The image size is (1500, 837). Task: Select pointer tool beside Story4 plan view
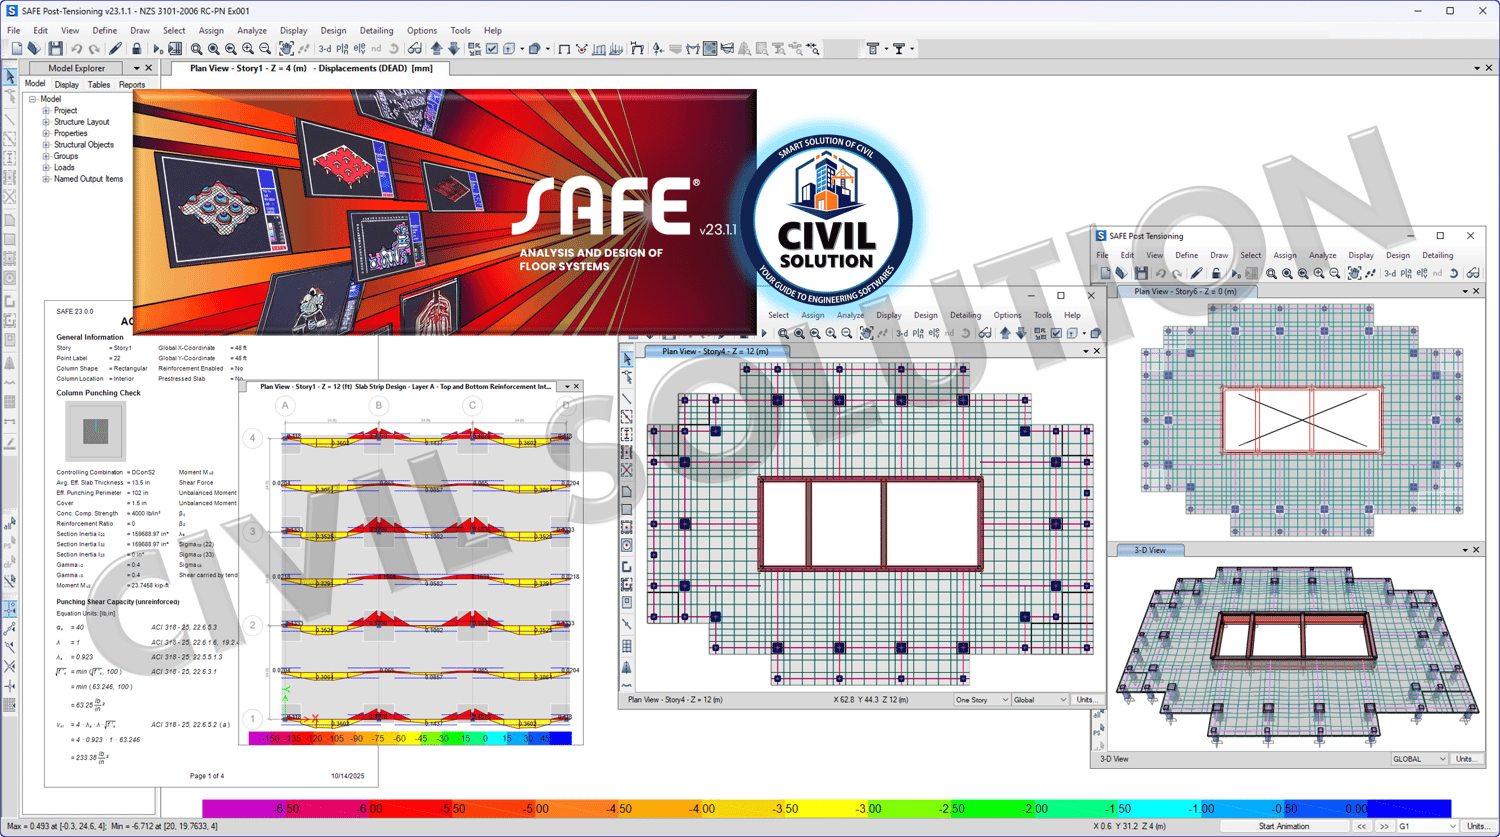(627, 360)
